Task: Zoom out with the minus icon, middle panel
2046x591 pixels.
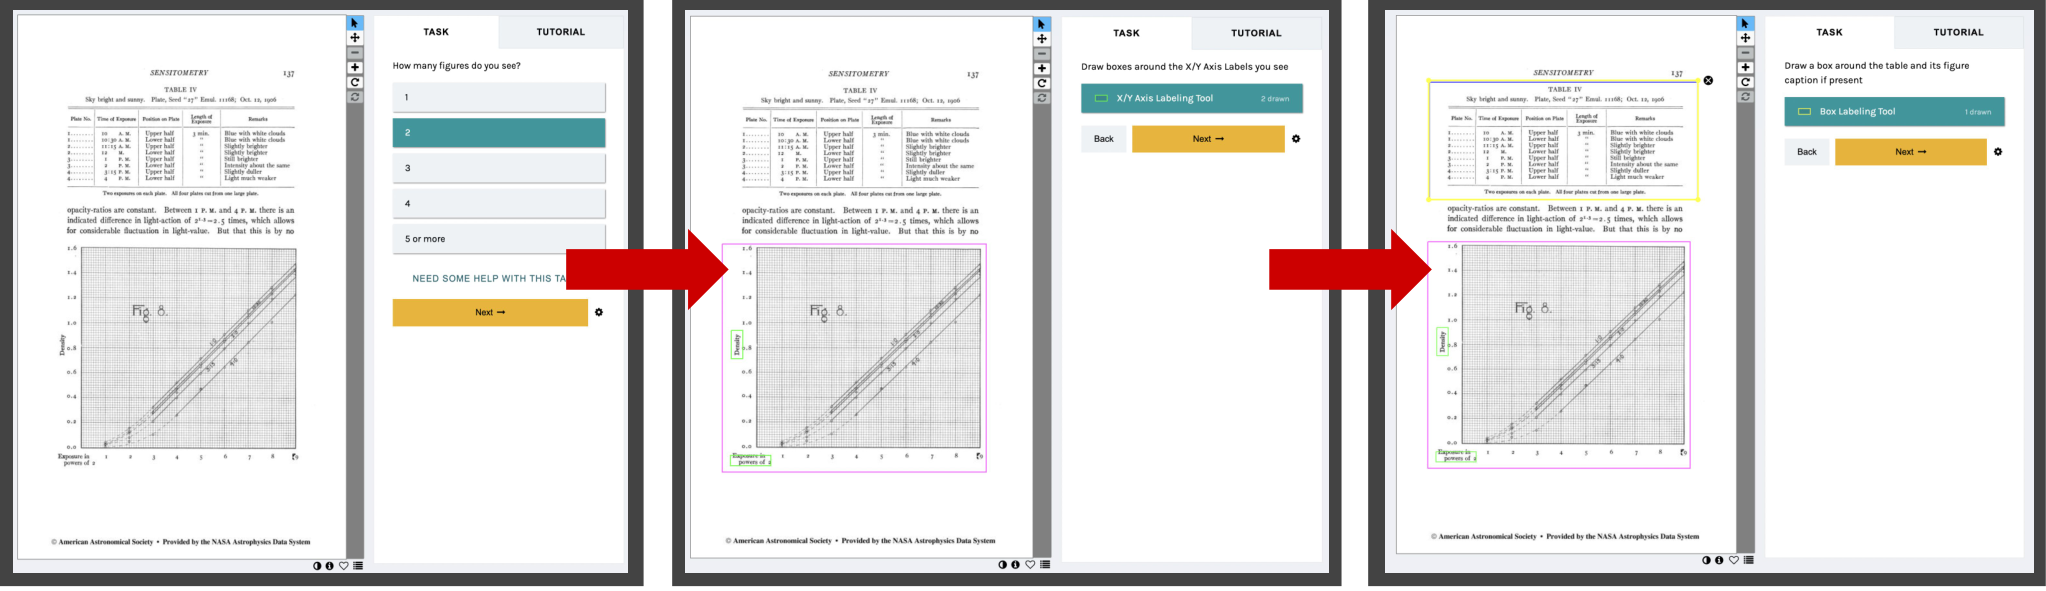Action: coord(1041,54)
